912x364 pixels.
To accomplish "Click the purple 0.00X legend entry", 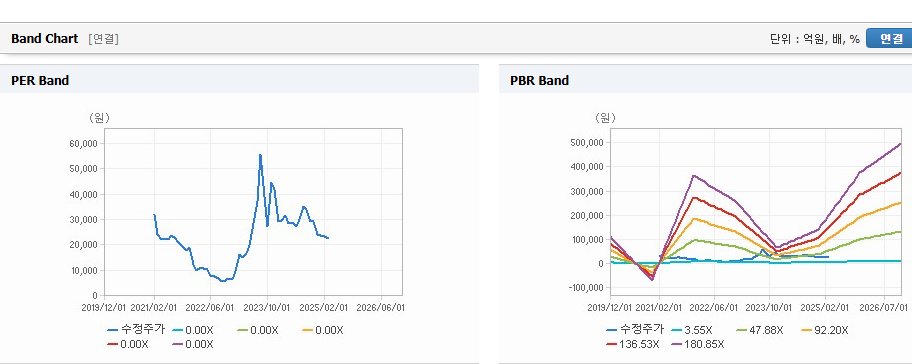I will tap(193, 344).
